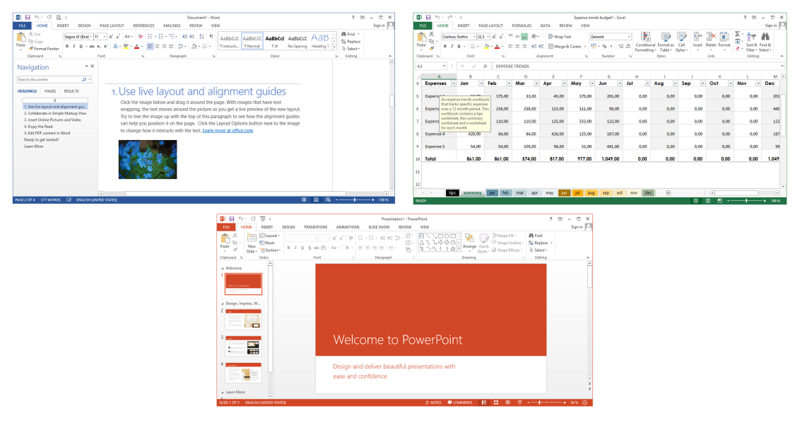Viewport: 800px width, 423px height.
Task: Open the Word FILE tab
Action: click(22, 26)
